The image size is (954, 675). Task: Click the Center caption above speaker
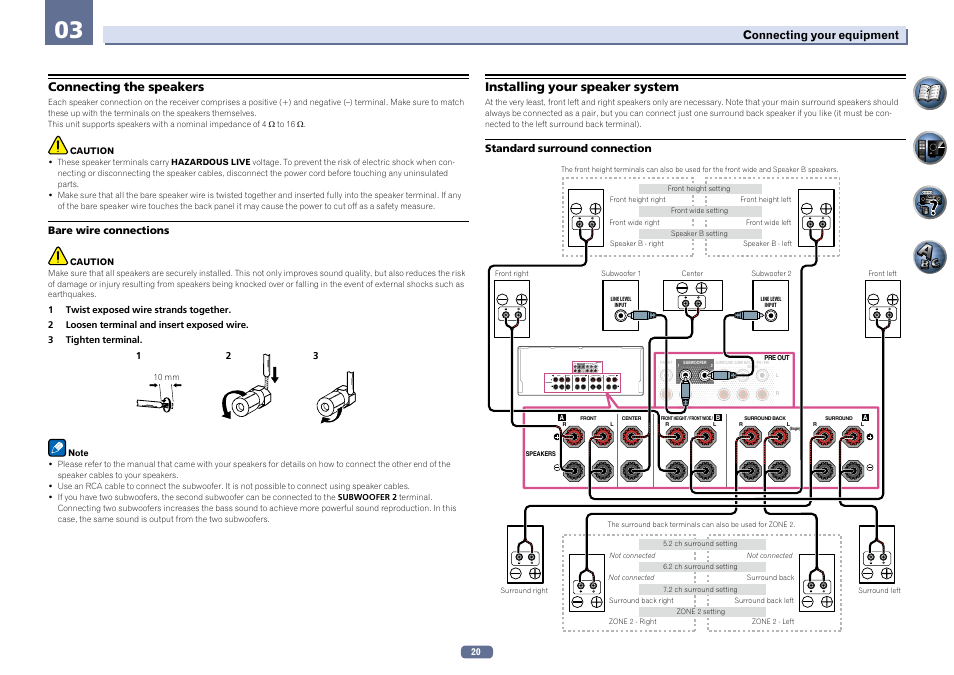point(692,274)
